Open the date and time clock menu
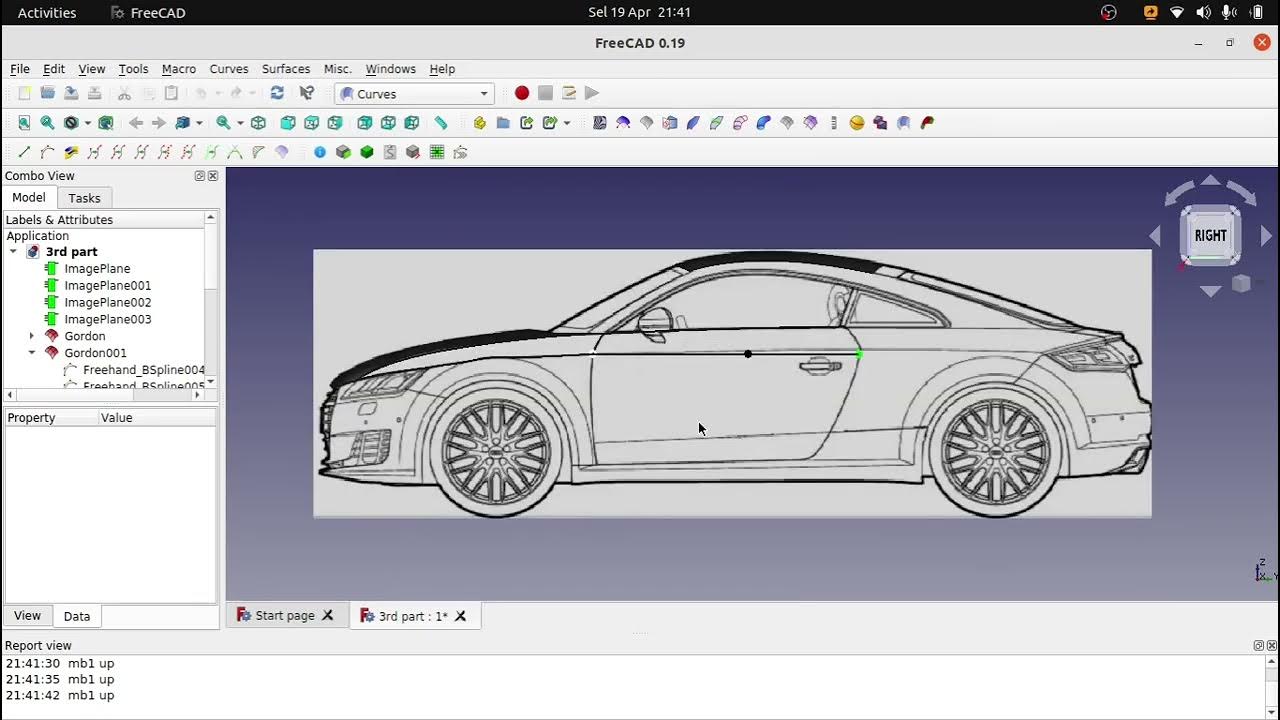 [640, 12]
